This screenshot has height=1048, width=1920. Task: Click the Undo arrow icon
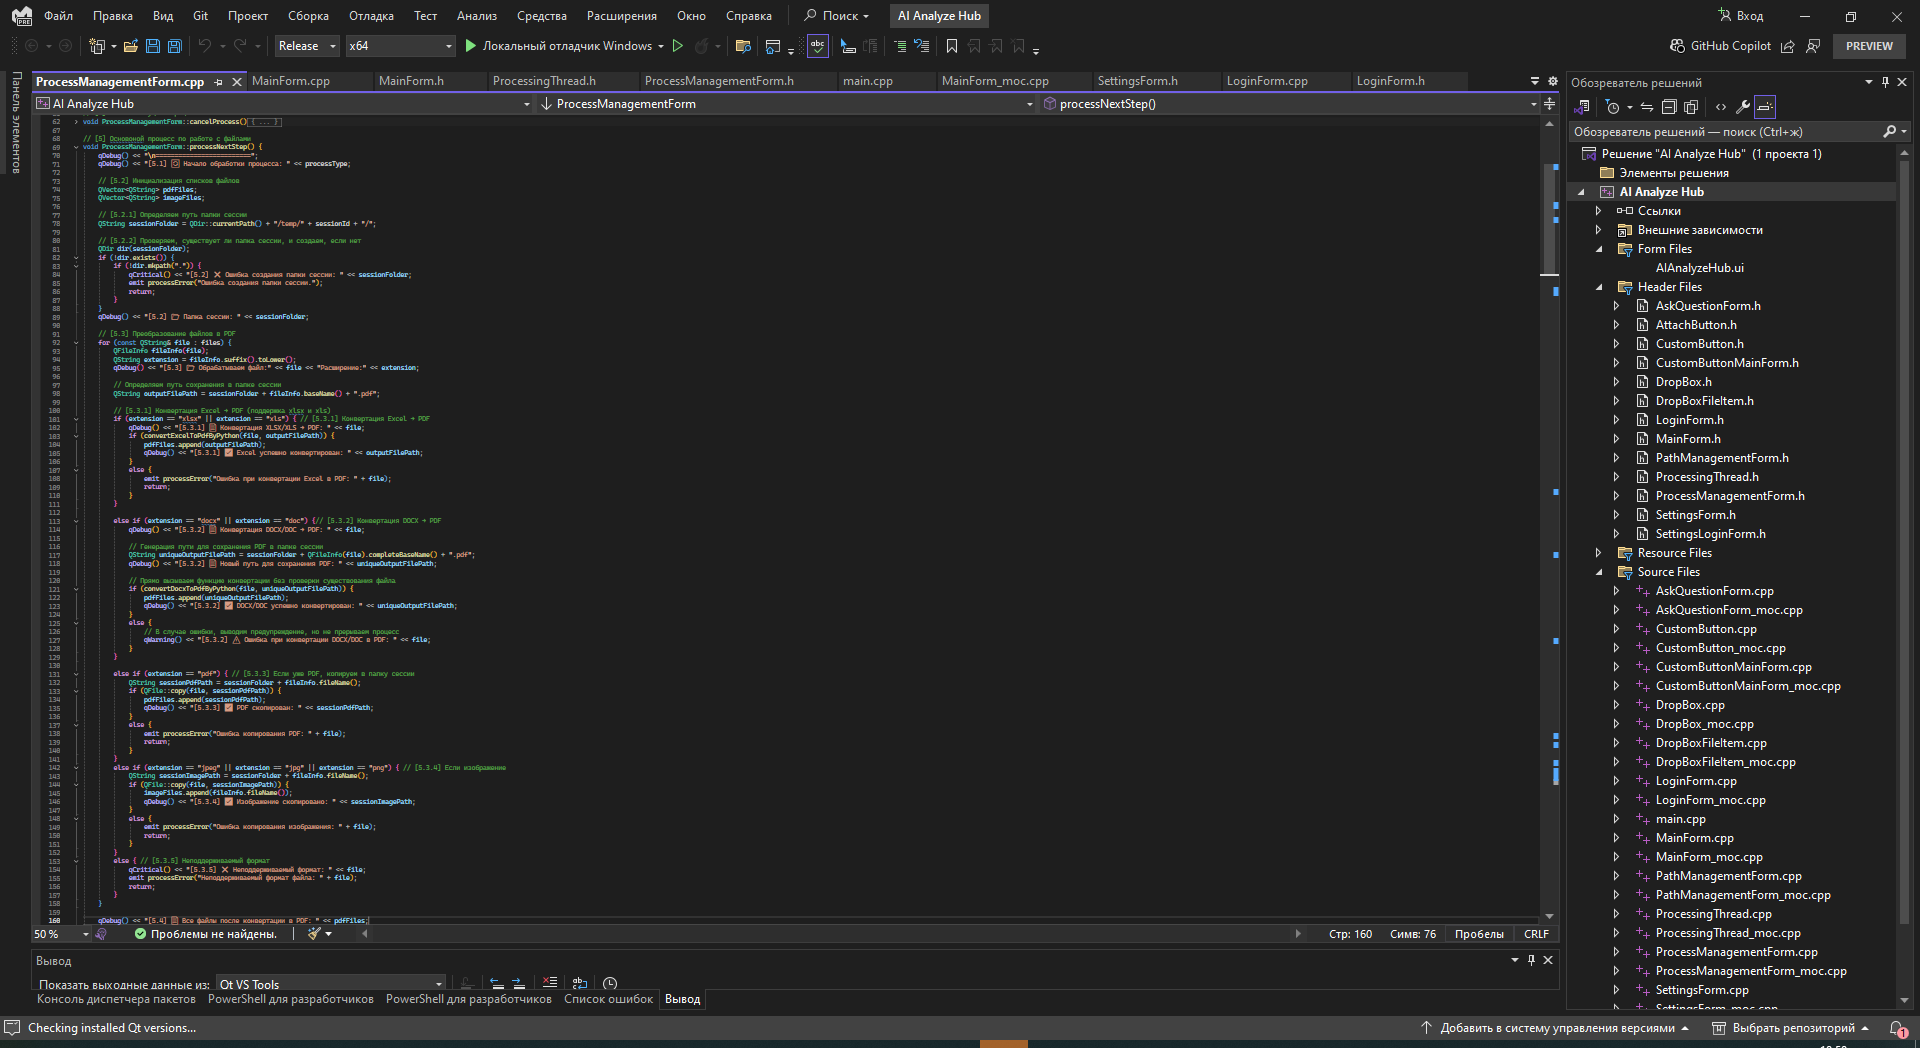(204, 46)
